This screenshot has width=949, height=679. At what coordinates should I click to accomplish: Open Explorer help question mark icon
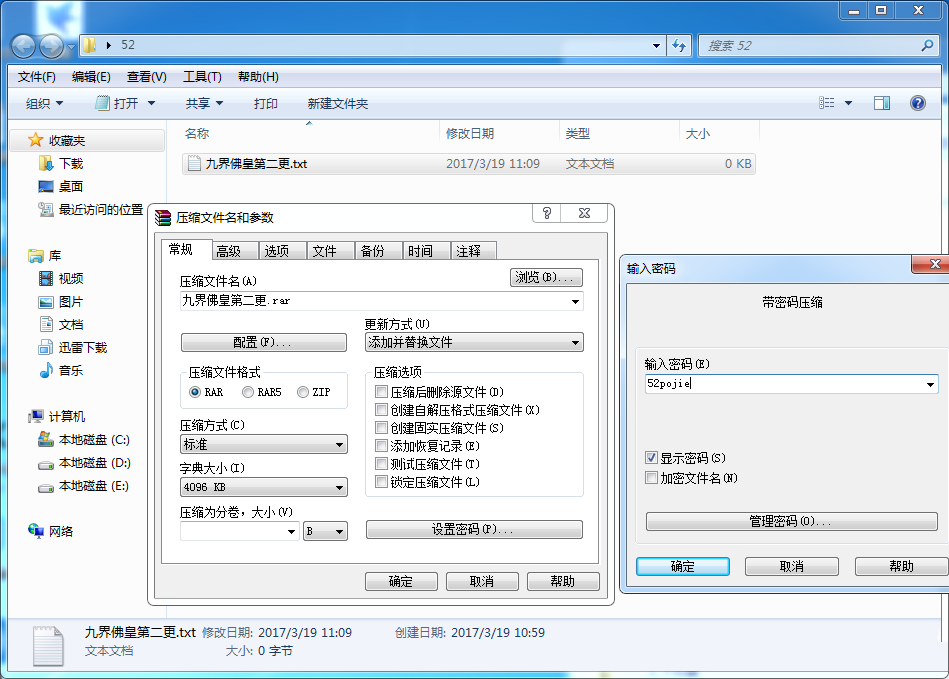pyautogui.click(x=918, y=103)
